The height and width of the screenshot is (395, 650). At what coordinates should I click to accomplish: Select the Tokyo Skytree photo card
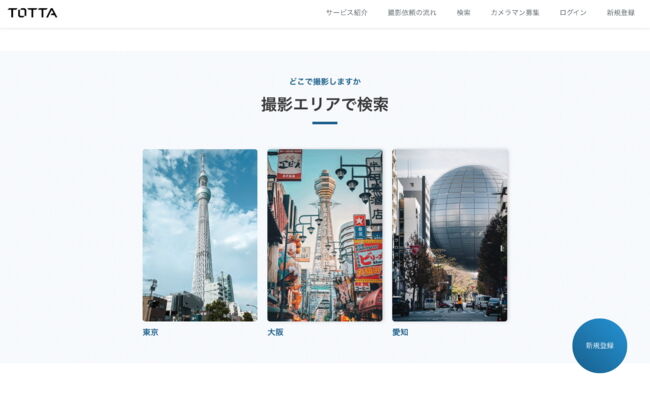(x=200, y=235)
